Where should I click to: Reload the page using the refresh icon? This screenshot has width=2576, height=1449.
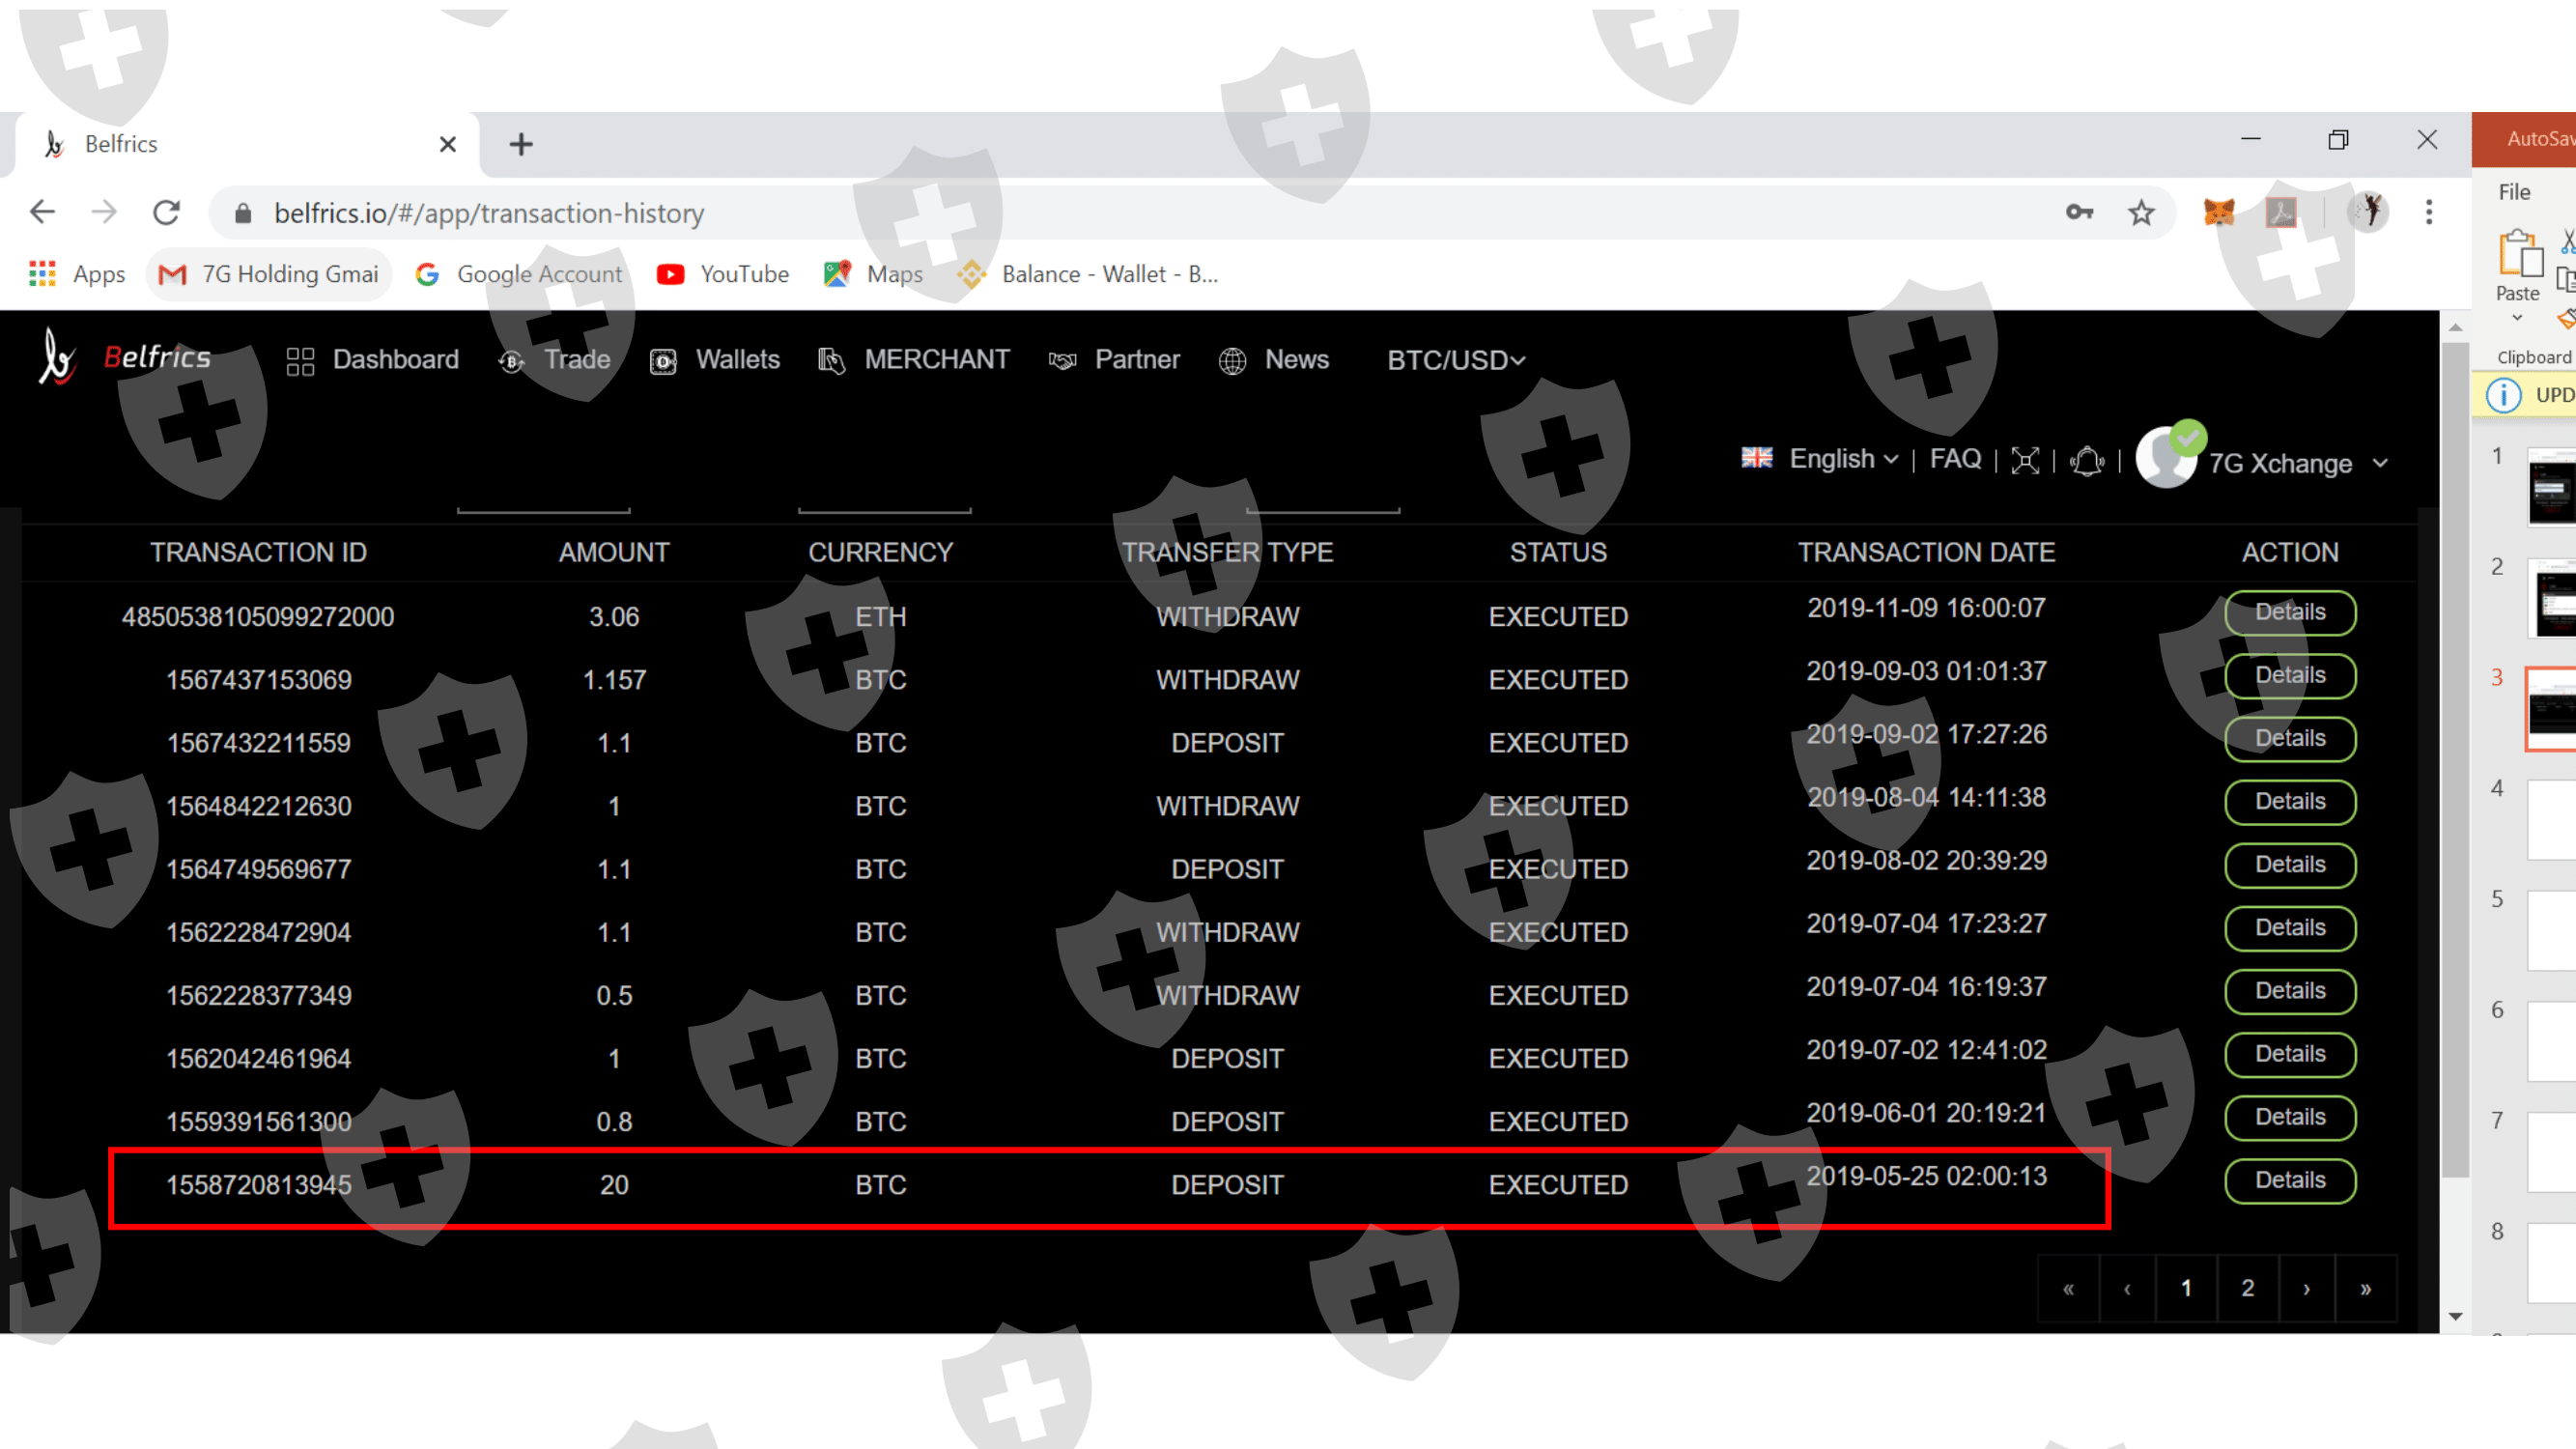pyautogui.click(x=166, y=212)
